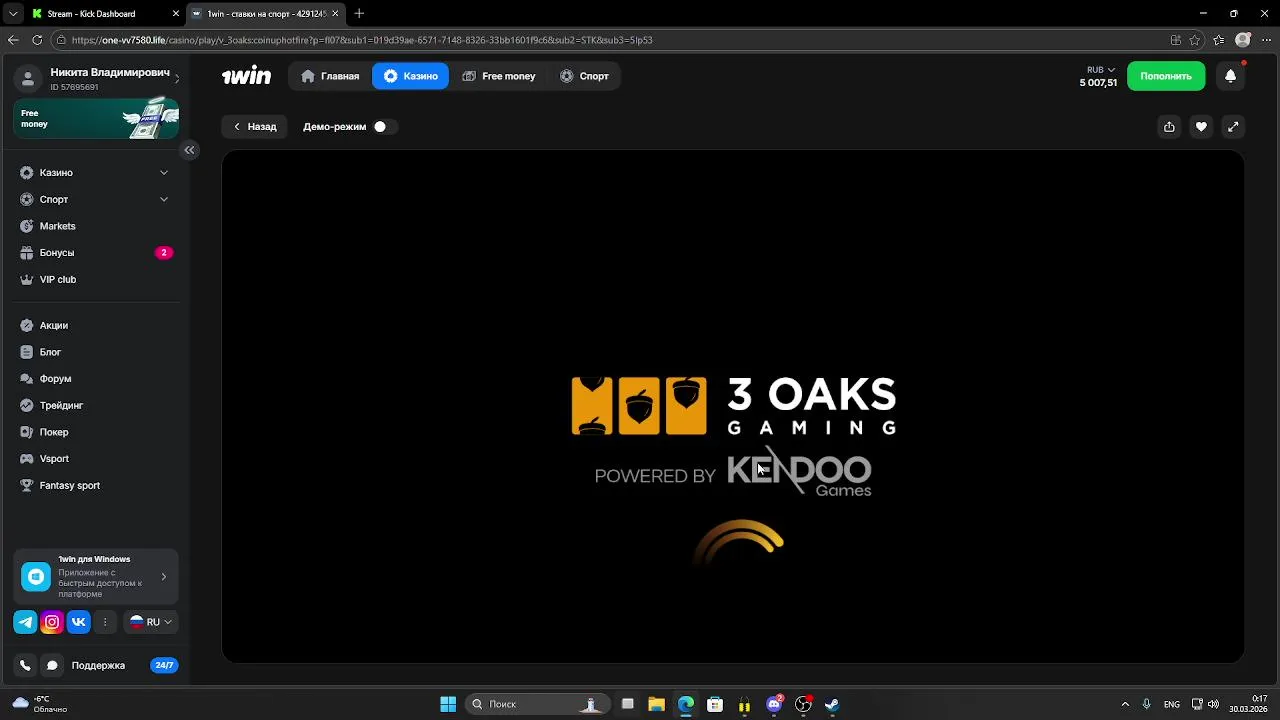Bookmark page with star icon
Screen dimensions: 1280x720
(1195, 40)
